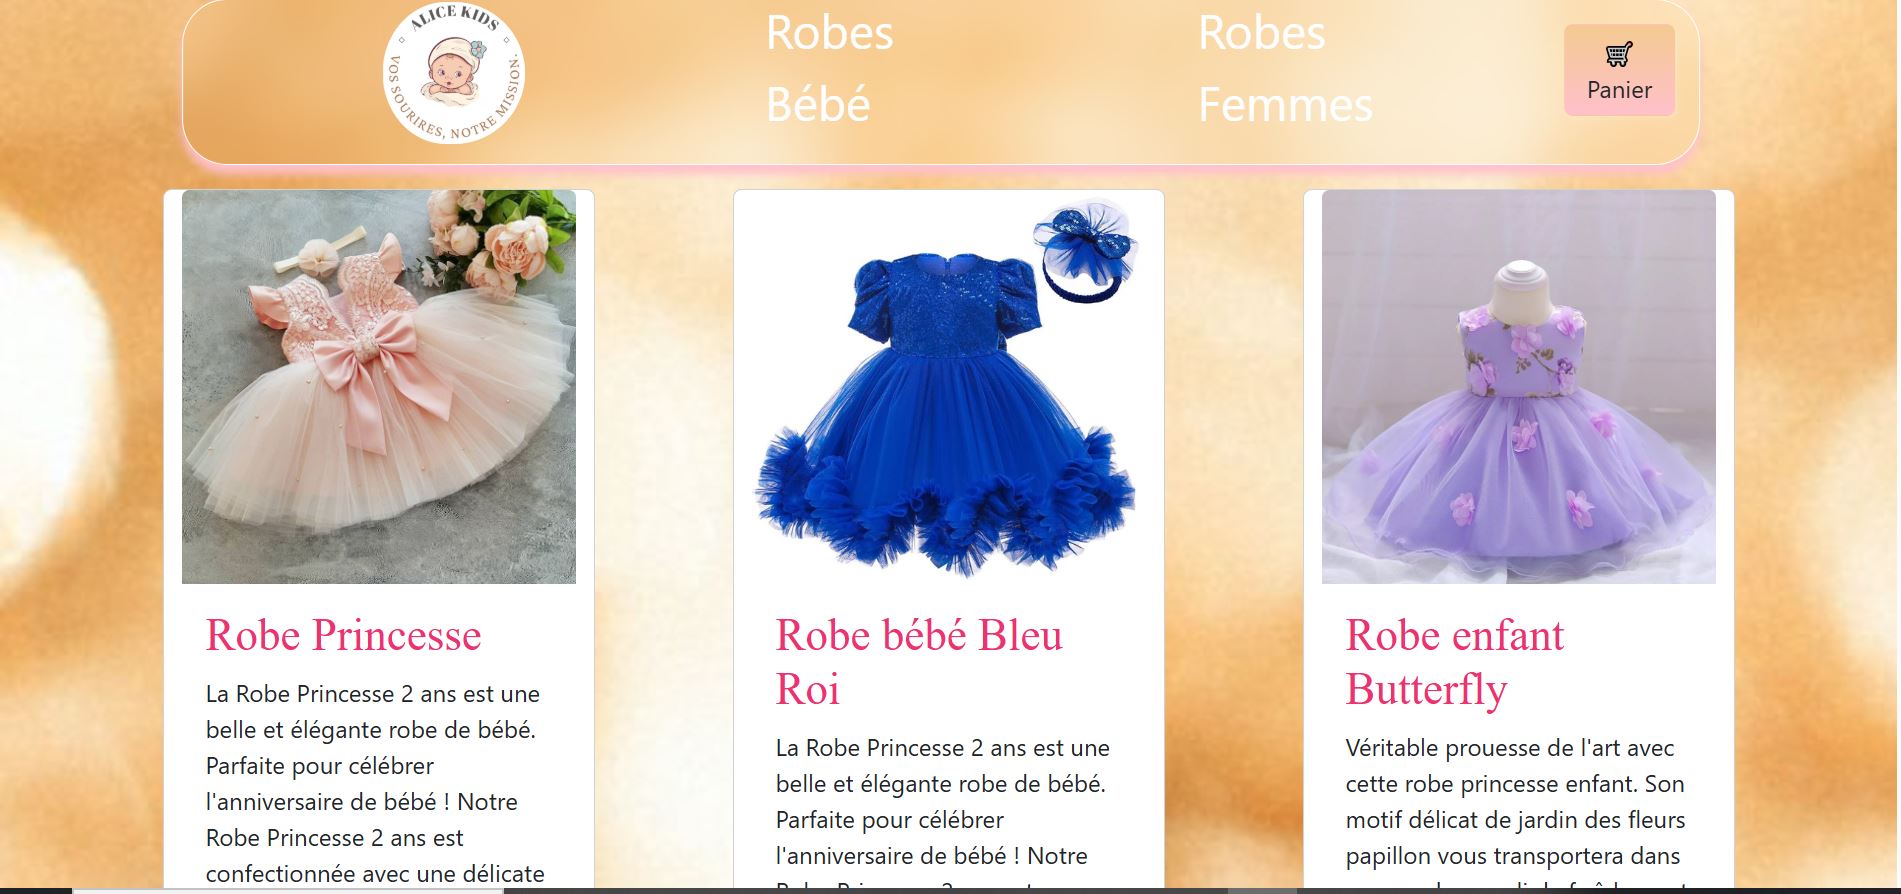
Task: Open the Robes Bébé menu link
Action: pyautogui.click(x=829, y=69)
